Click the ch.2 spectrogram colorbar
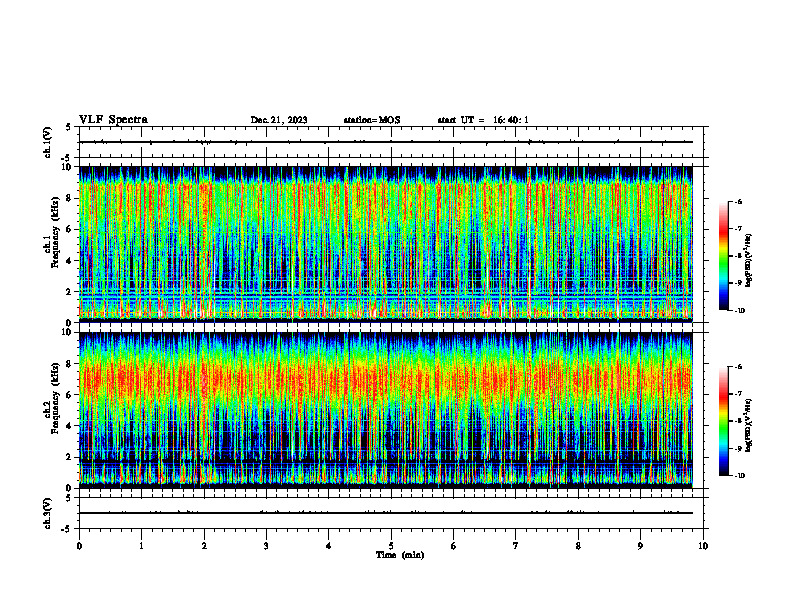 coord(724,421)
